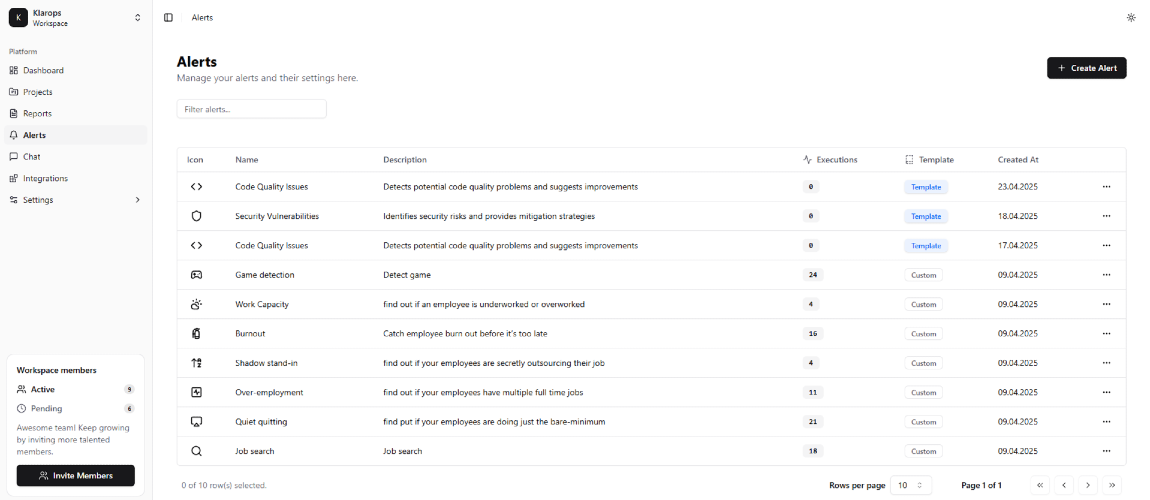Click the code icon in 17.04.2025 row
The width and height of the screenshot is (1150, 500).
coord(196,246)
